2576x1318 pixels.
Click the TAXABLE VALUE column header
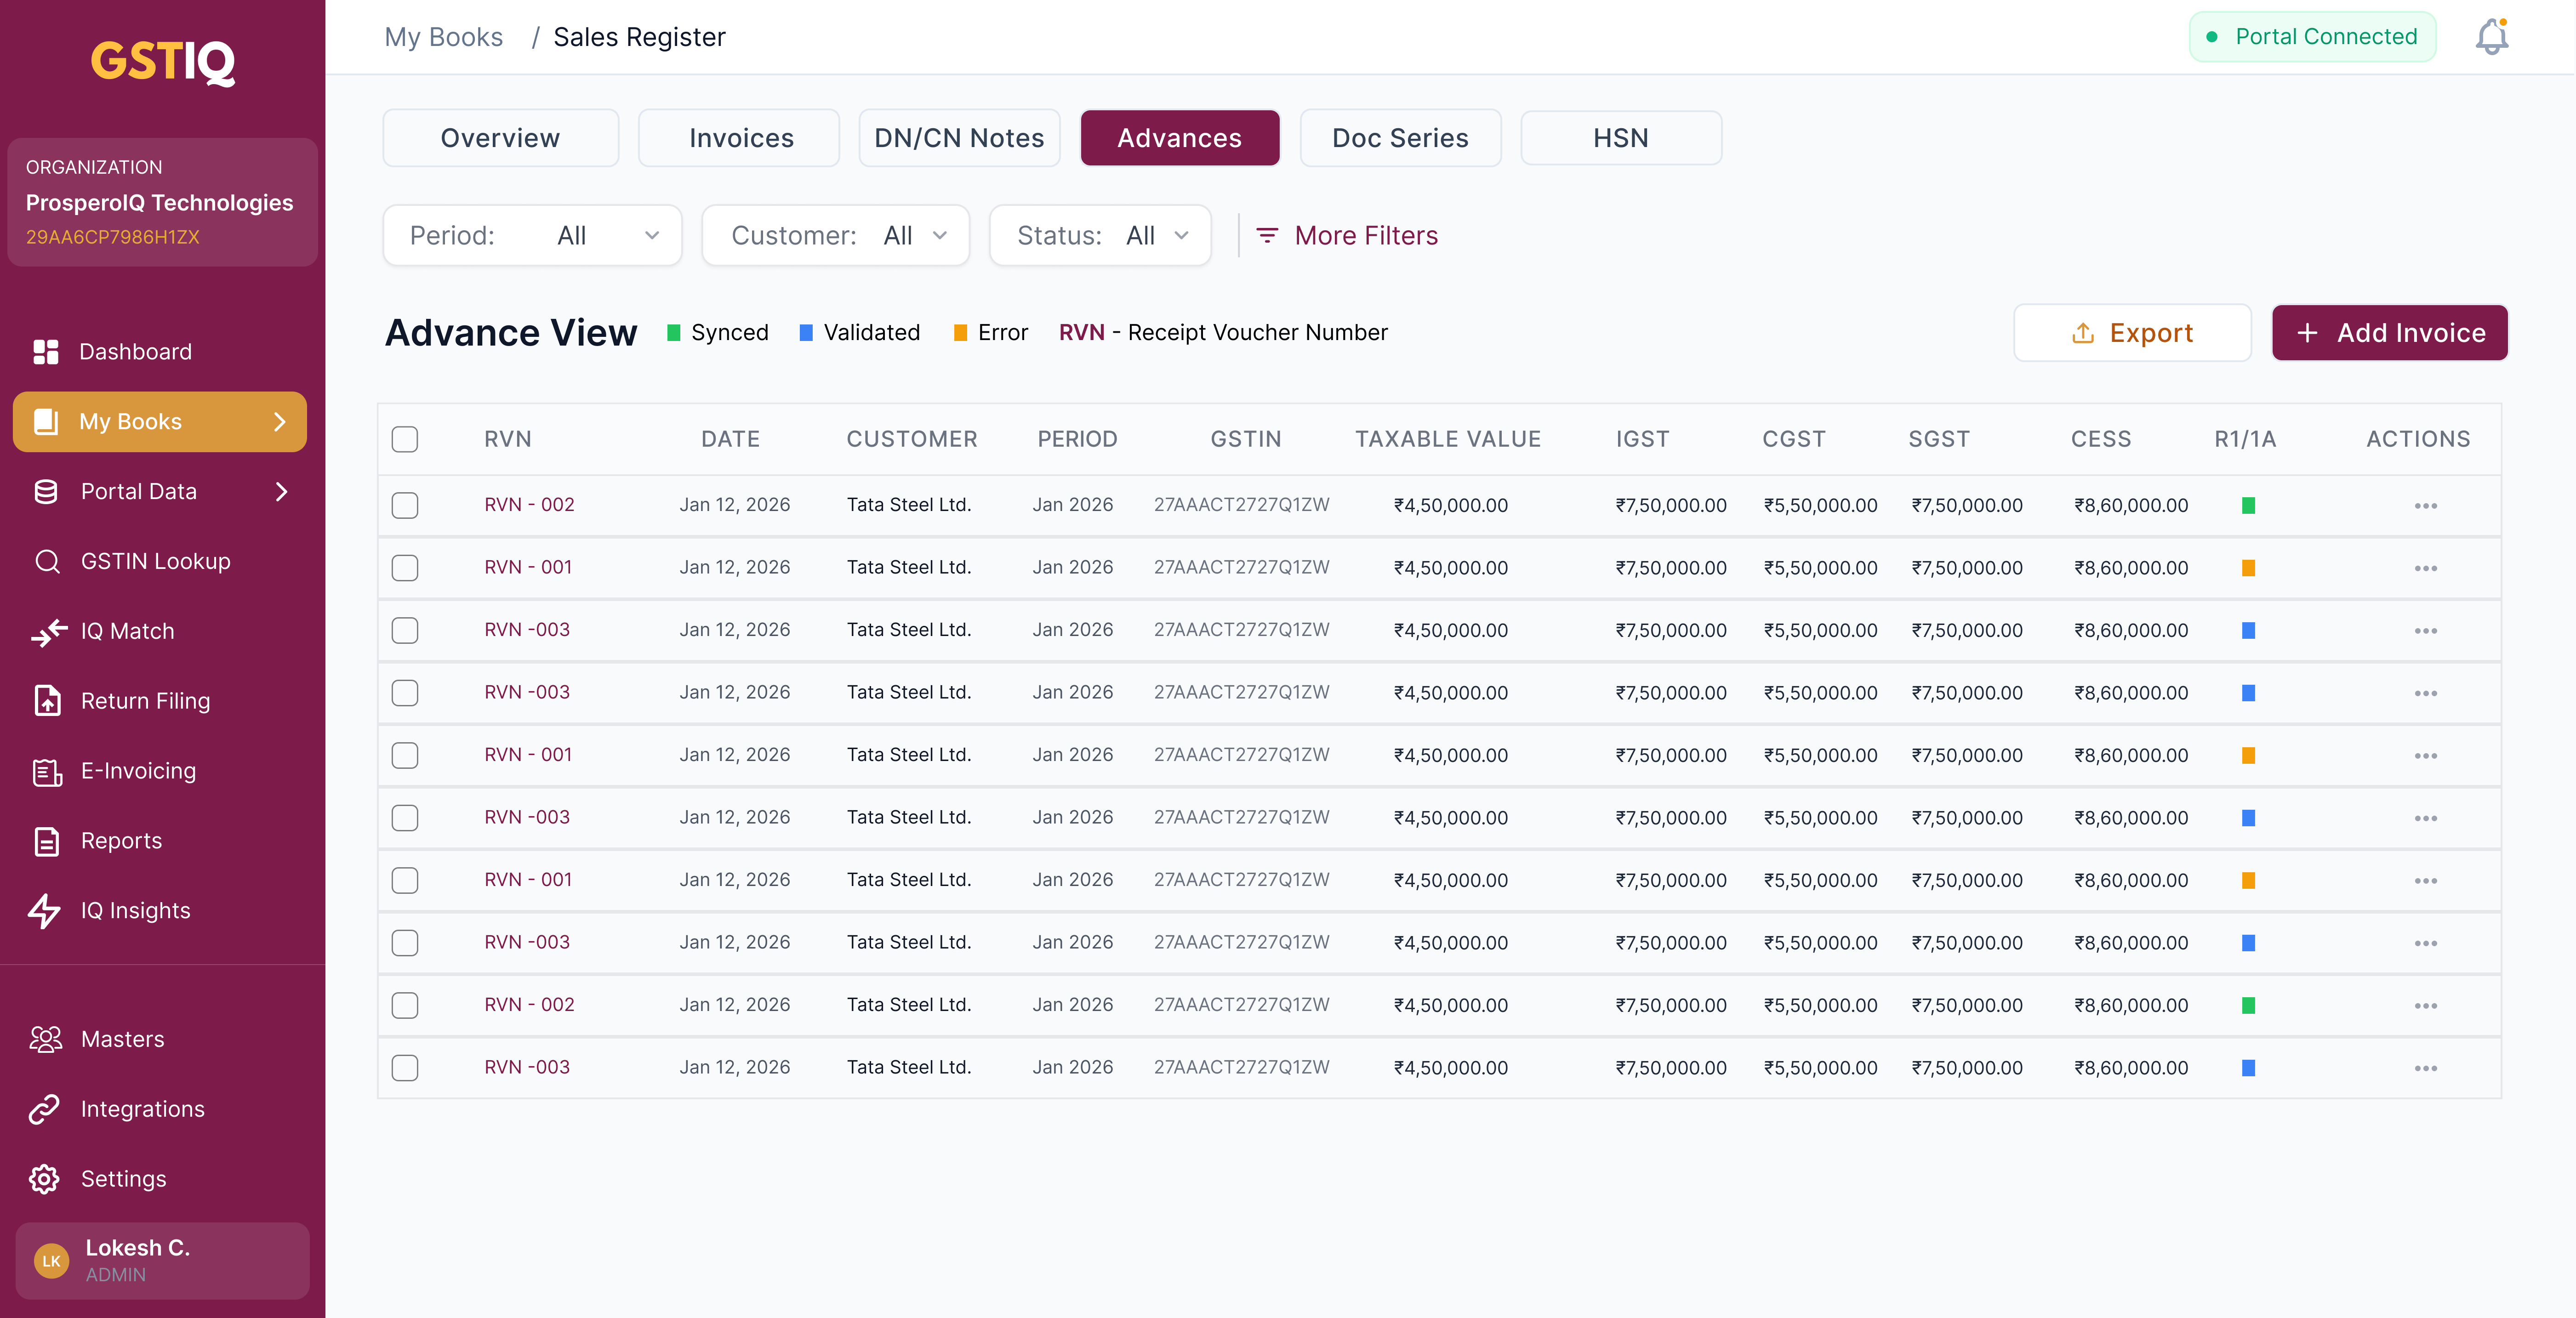point(1447,439)
